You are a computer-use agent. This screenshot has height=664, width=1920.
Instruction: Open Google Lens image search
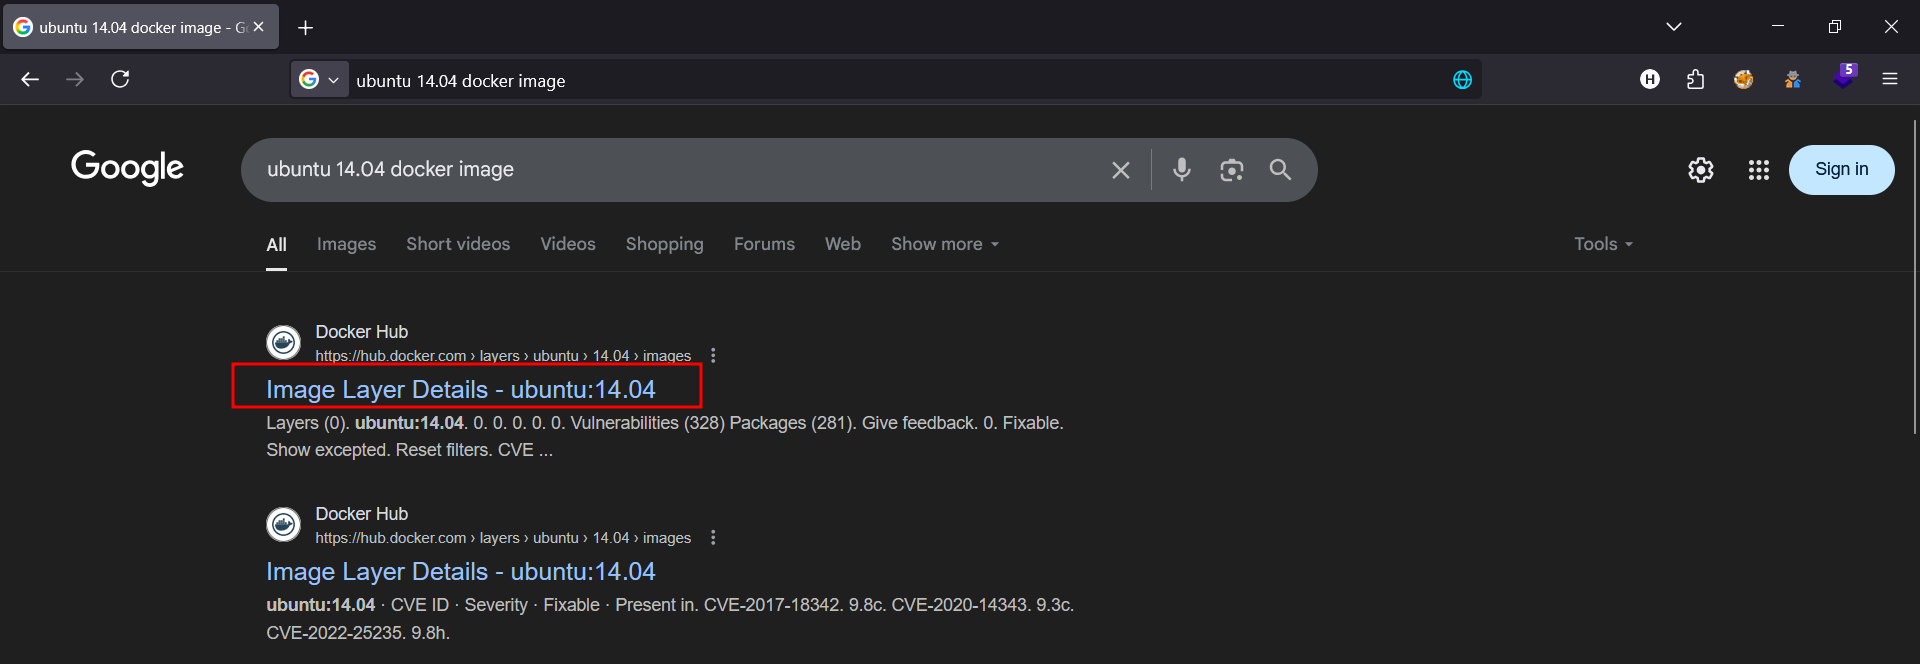pos(1231,170)
